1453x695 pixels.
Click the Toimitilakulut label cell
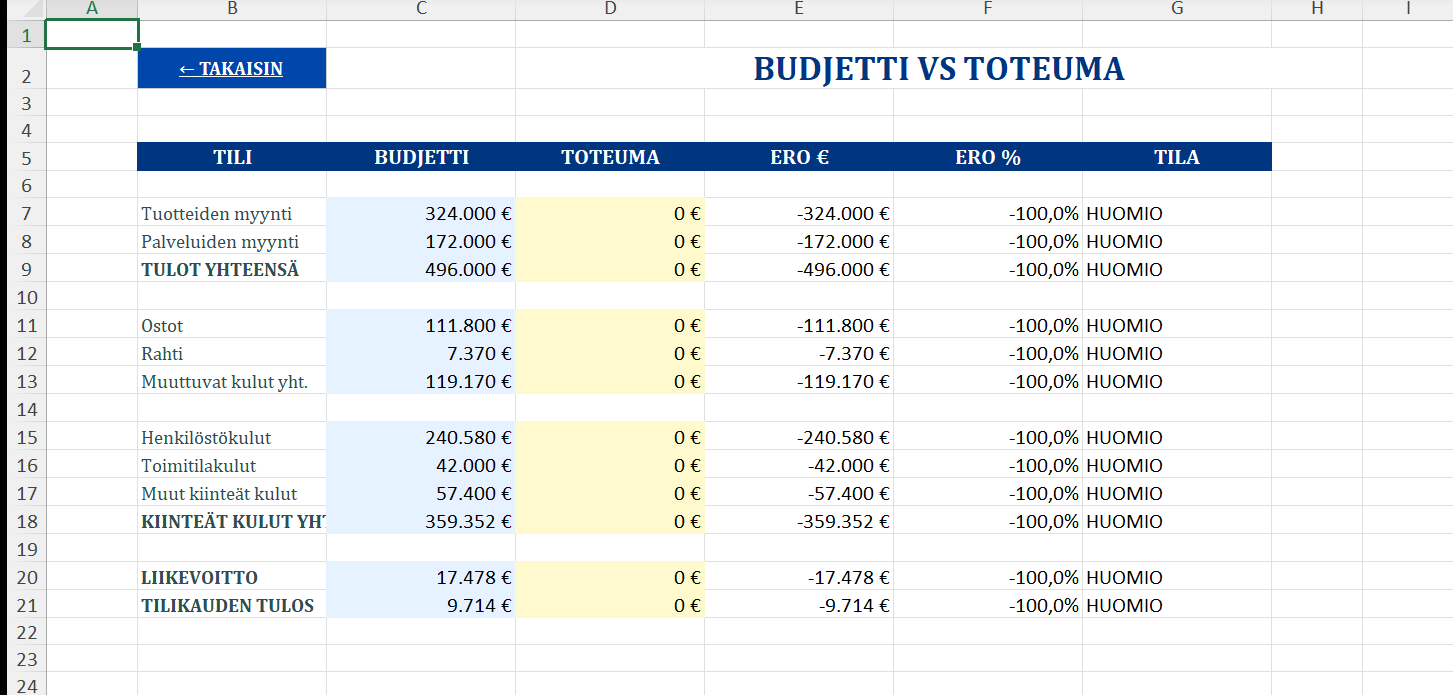tap(232, 465)
